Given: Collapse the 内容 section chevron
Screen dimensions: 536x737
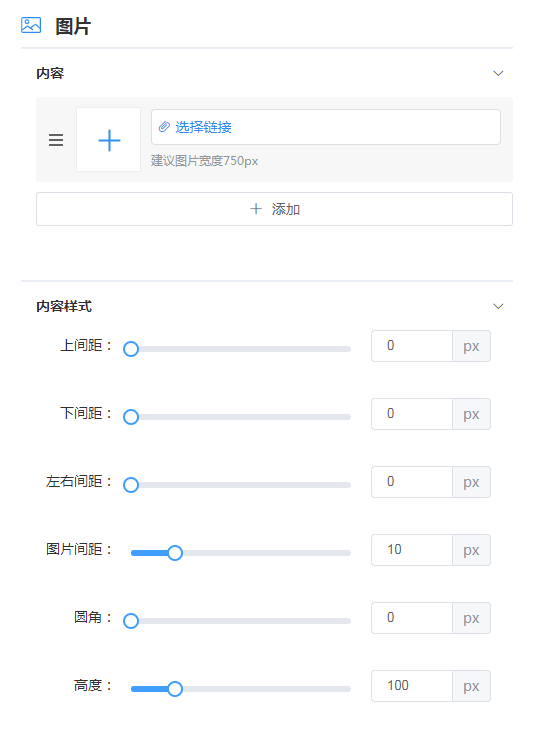Looking at the screenshot, I should click(x=498, y=73).
